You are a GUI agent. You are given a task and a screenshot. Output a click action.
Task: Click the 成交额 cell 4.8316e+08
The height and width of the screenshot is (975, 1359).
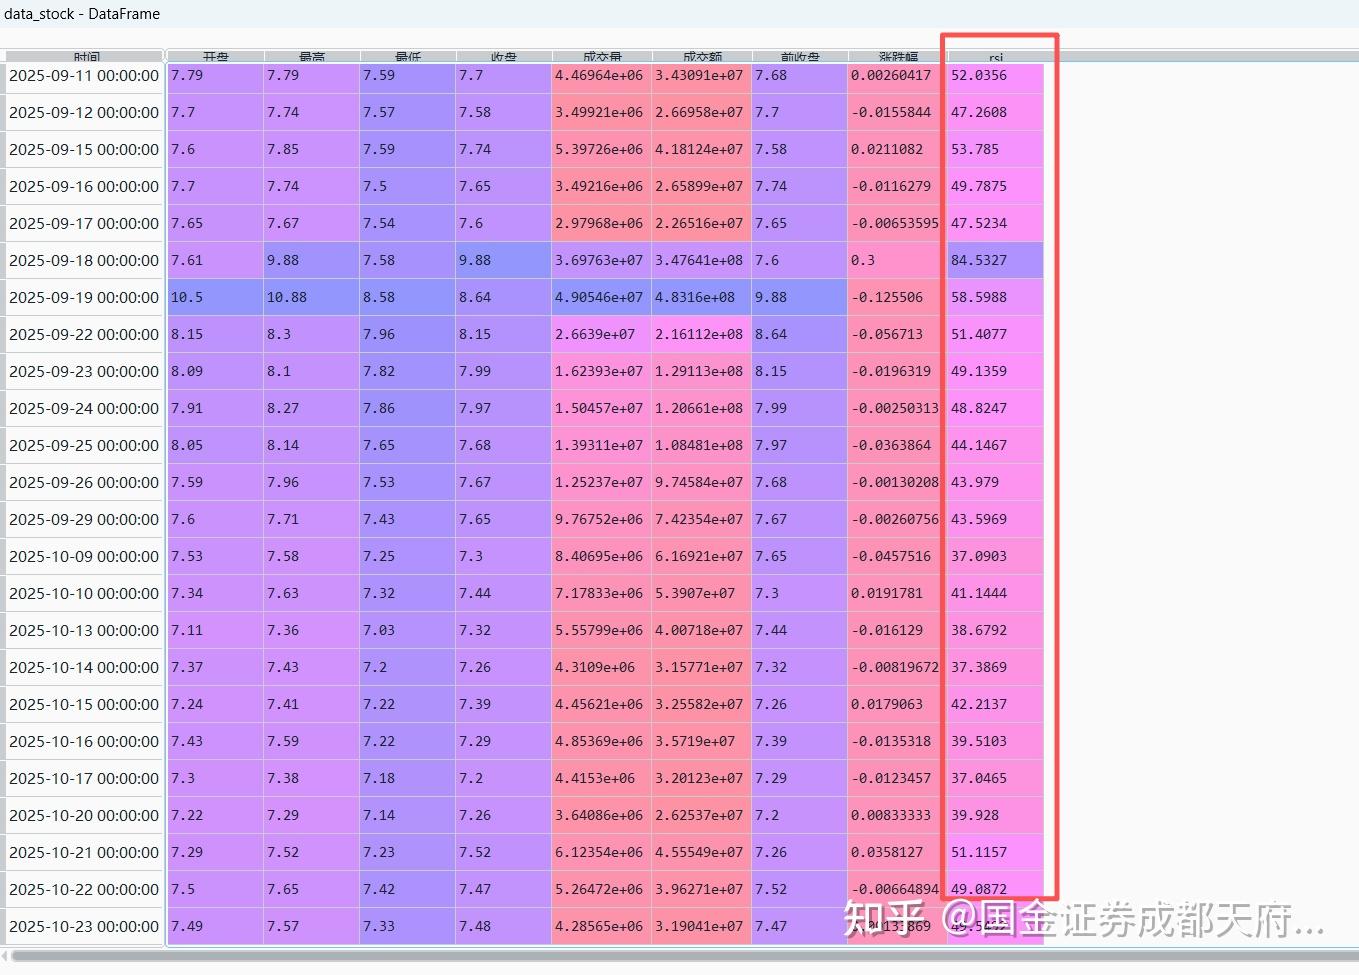(701, 298)
